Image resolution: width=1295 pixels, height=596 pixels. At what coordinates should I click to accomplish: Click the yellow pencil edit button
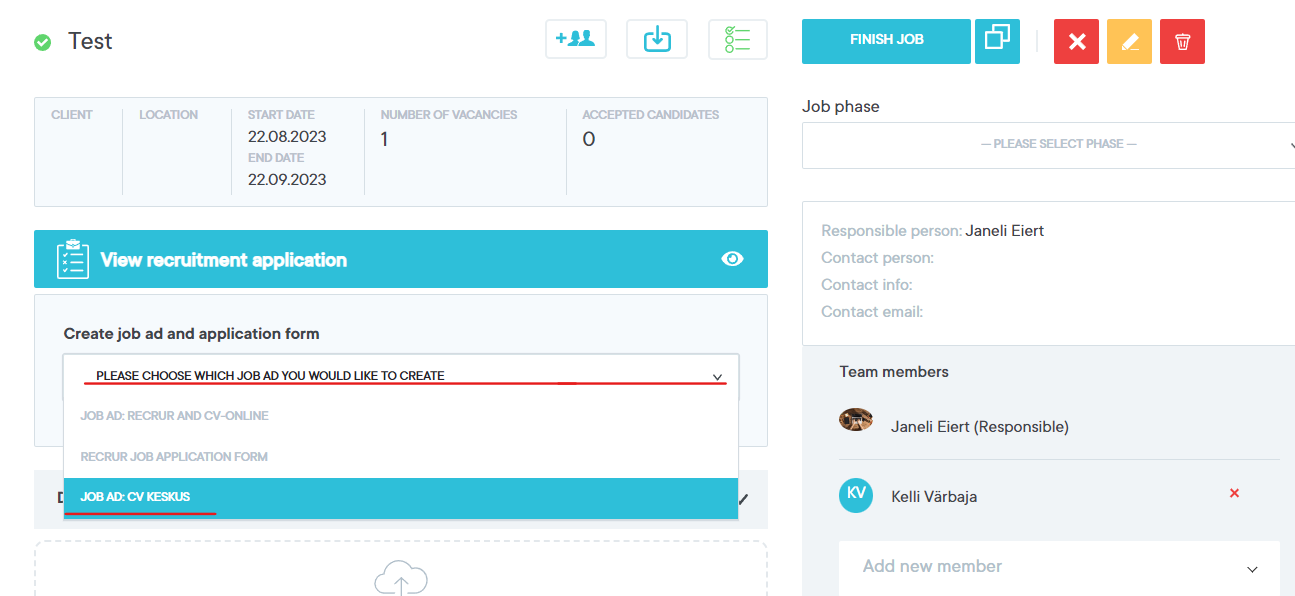(1129, 42)
